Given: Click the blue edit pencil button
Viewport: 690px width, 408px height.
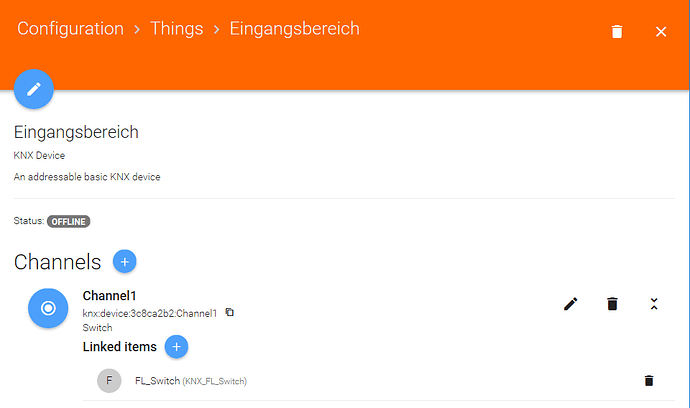Looking at the screenshot, I should pos(33,89).
